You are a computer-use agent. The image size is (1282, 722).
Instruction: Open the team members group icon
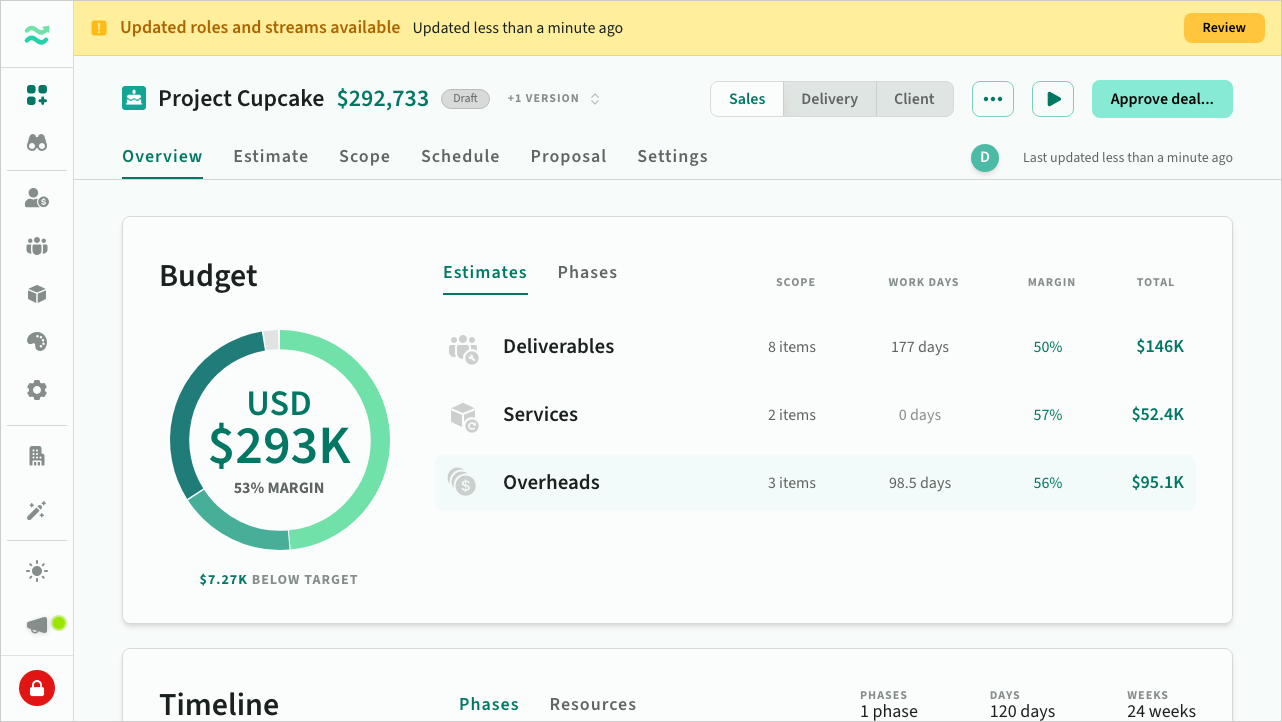[37, 246]
